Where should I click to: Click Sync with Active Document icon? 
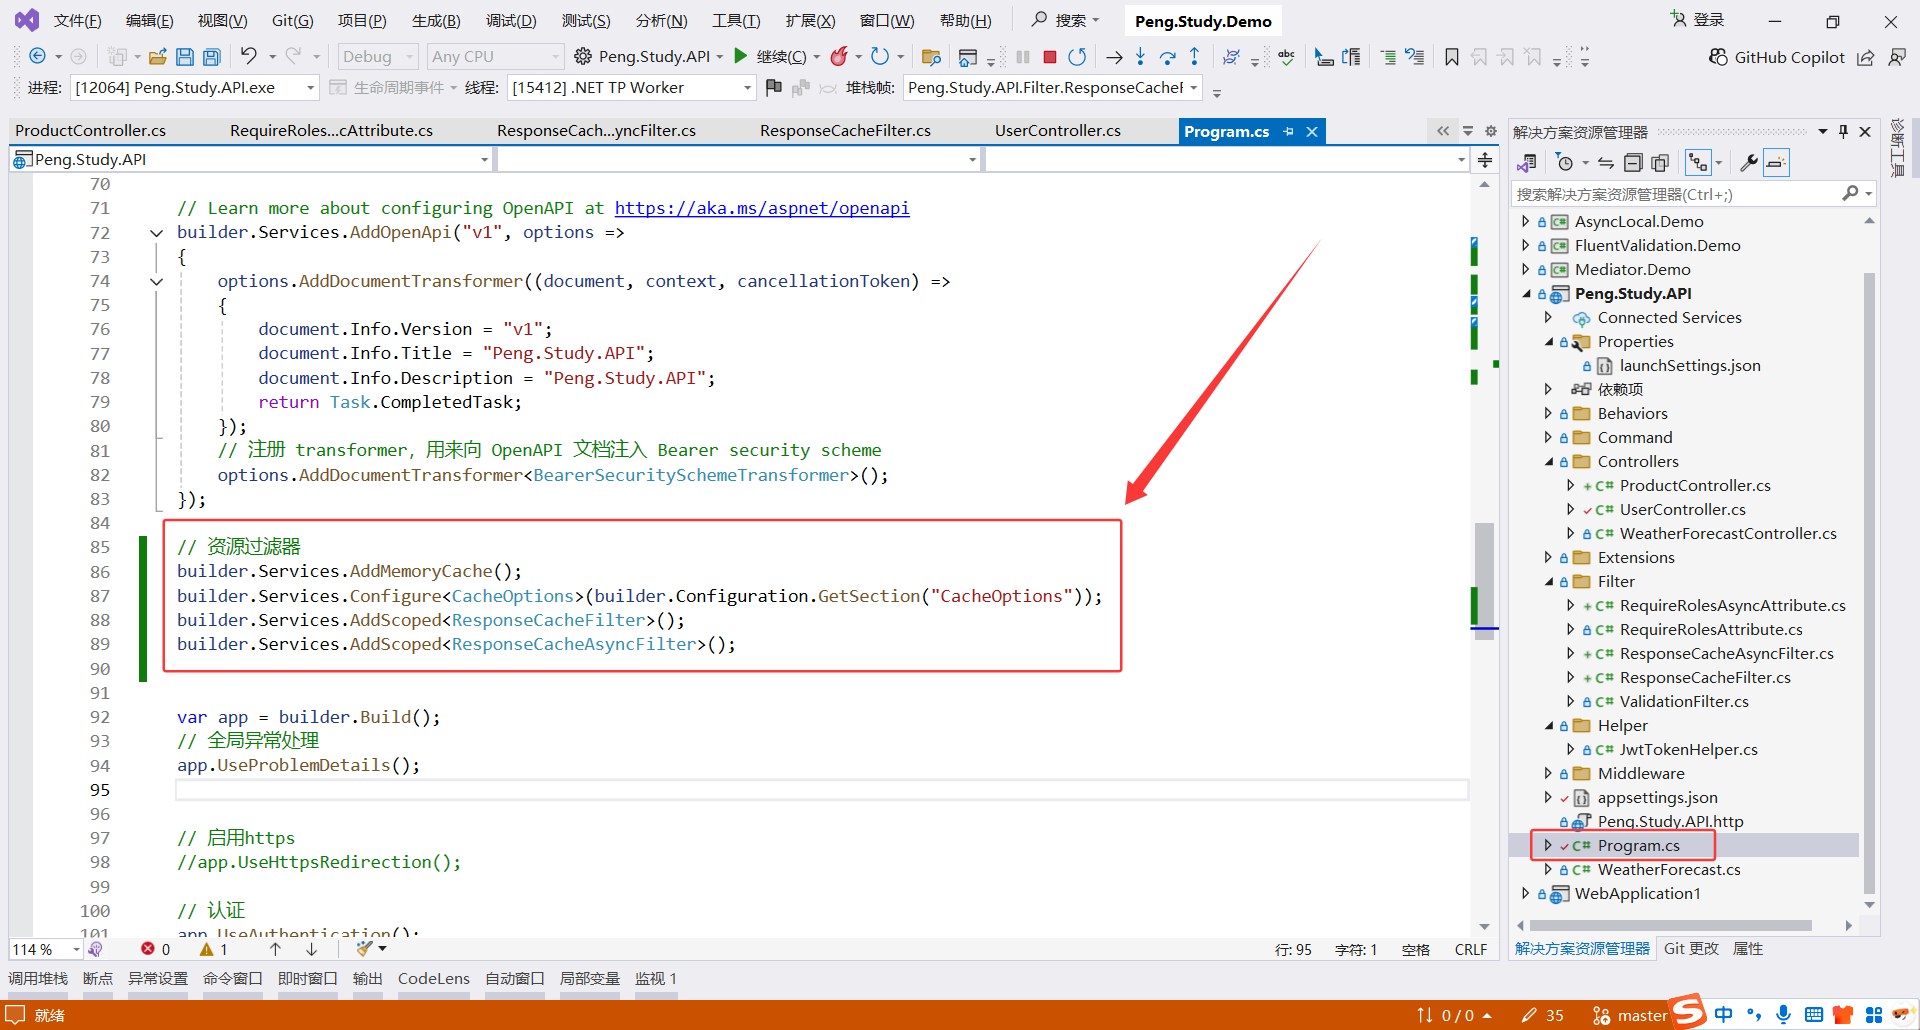tap(1606, 163)
